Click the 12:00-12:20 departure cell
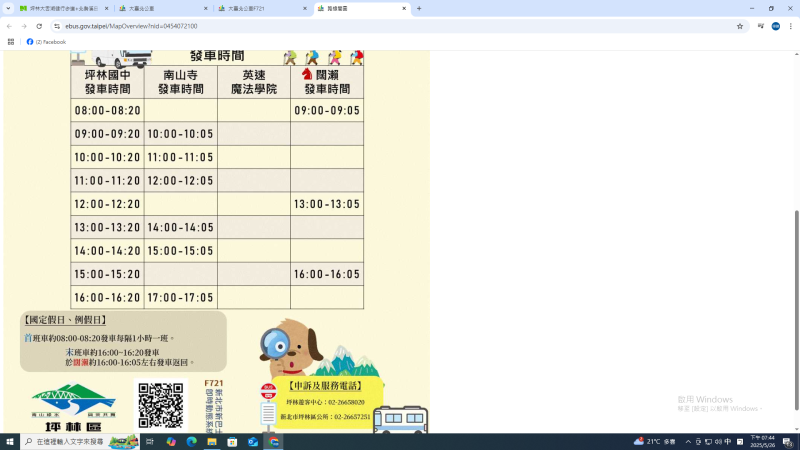800x450 pixels. [x=107, y=204]
